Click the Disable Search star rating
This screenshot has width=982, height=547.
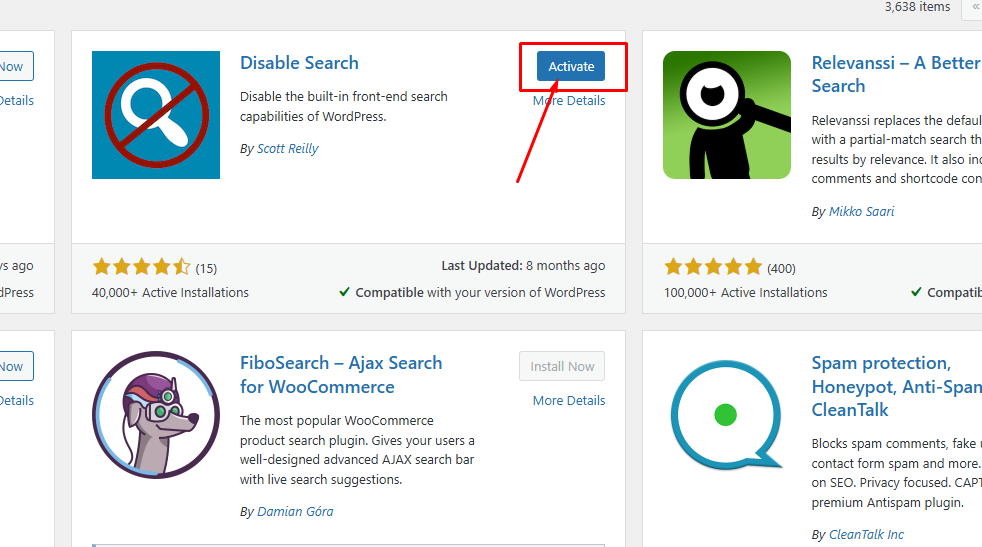coord(142,268)
